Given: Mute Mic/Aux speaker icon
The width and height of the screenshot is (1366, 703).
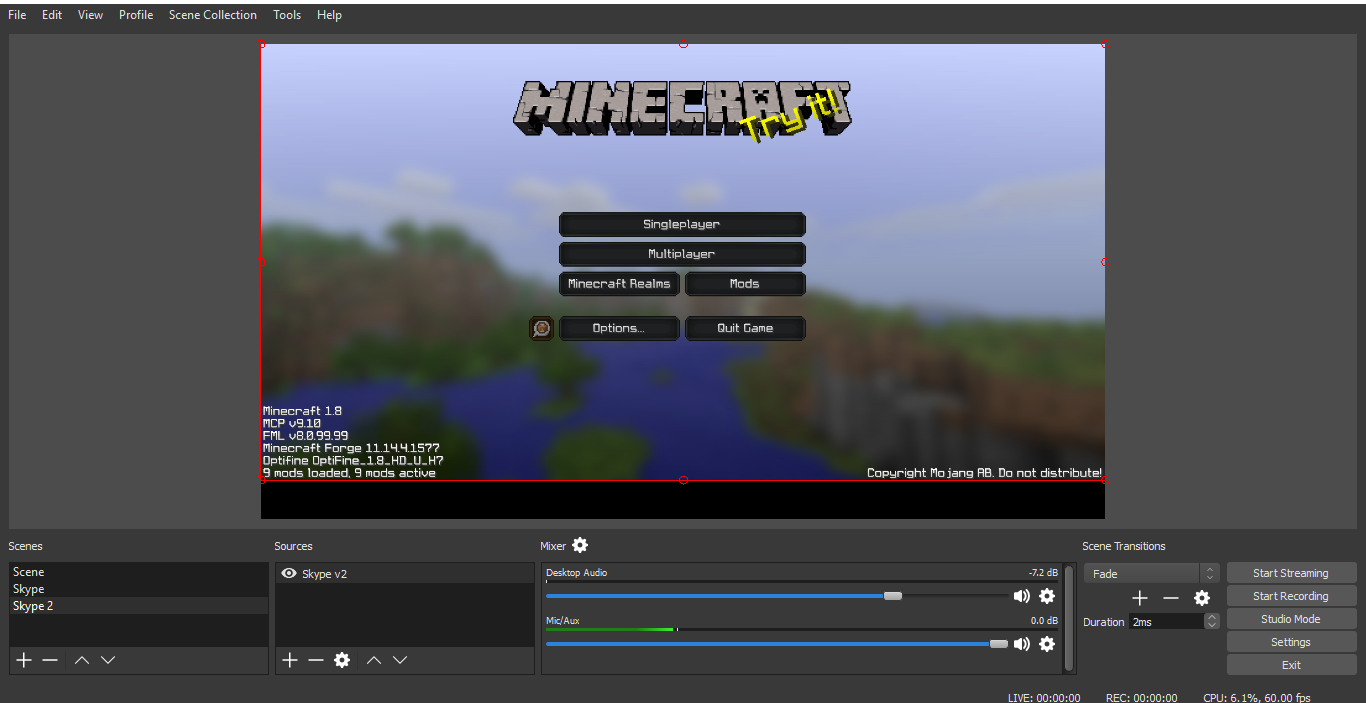Looking at the screenshot, I should (1021, 644).
